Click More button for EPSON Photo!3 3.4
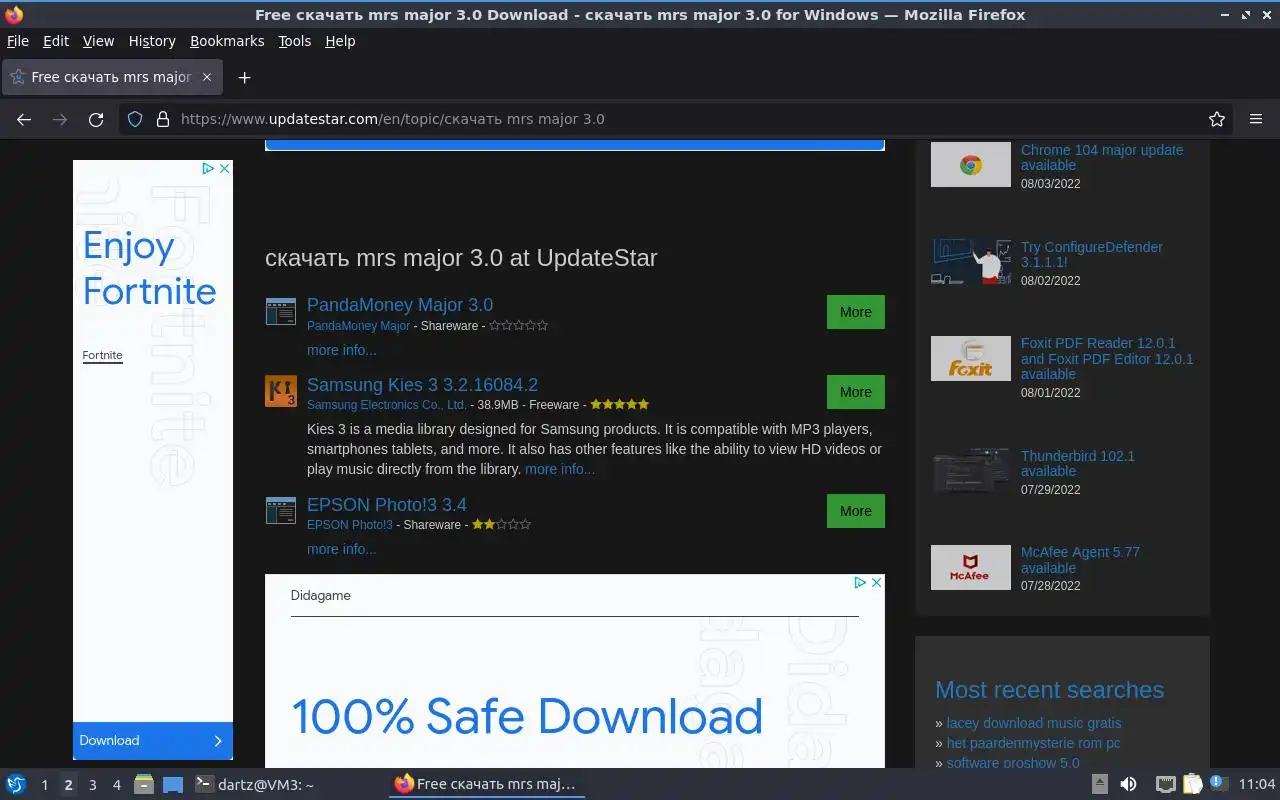The image size is (1280, 800). point(856,511)
